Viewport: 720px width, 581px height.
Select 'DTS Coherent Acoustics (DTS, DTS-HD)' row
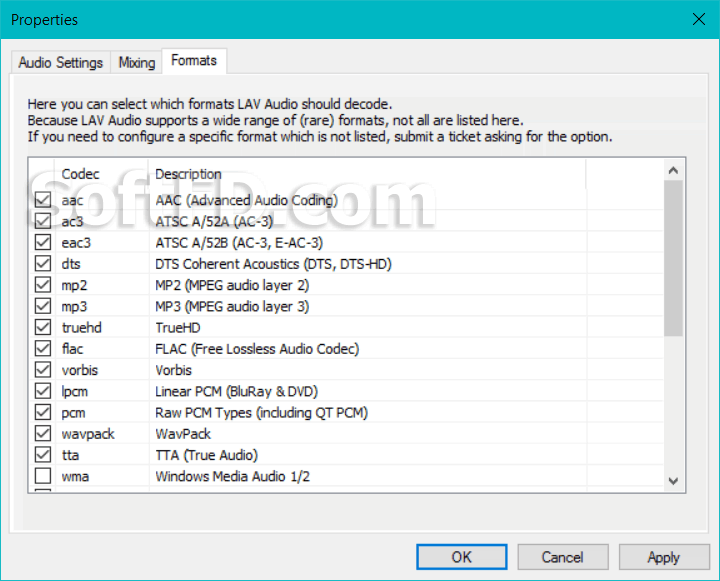[273, 264]
